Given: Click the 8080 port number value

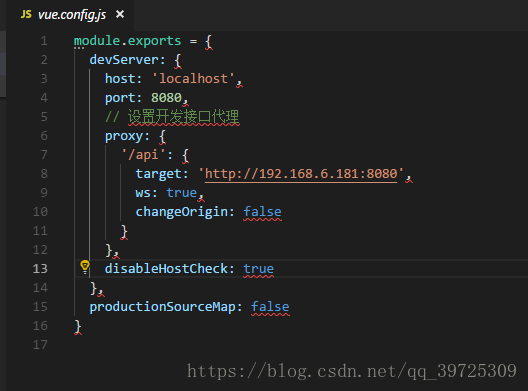Looking at the screenshot, I should 166,98.
